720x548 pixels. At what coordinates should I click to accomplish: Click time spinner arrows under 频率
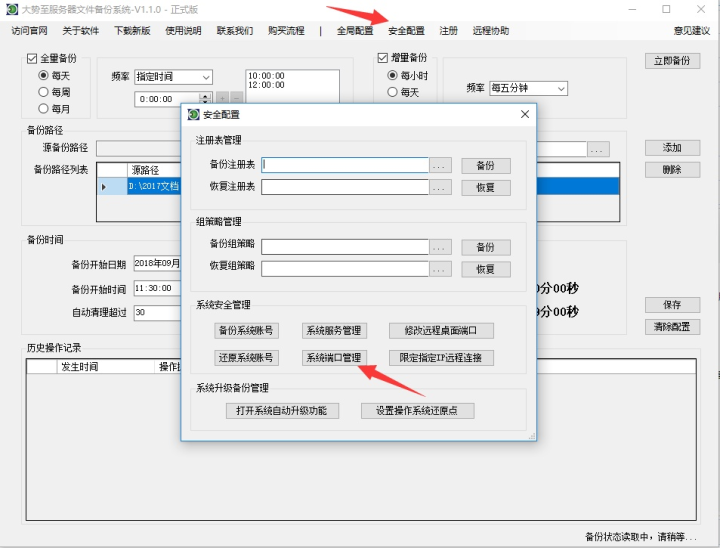click(x=205, y=99)
